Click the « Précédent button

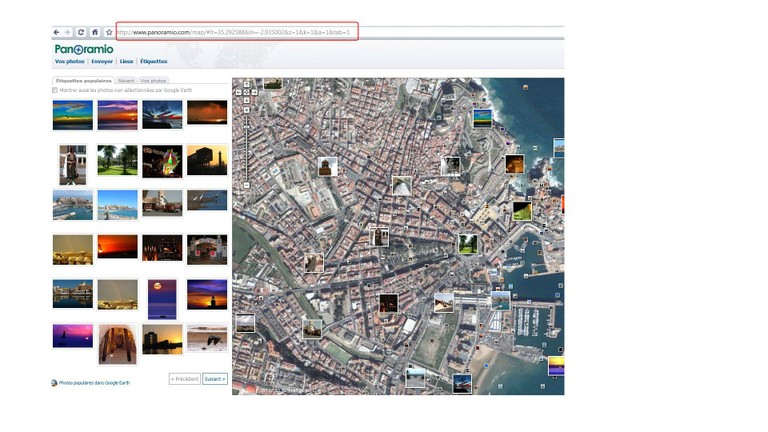[184, 379]
